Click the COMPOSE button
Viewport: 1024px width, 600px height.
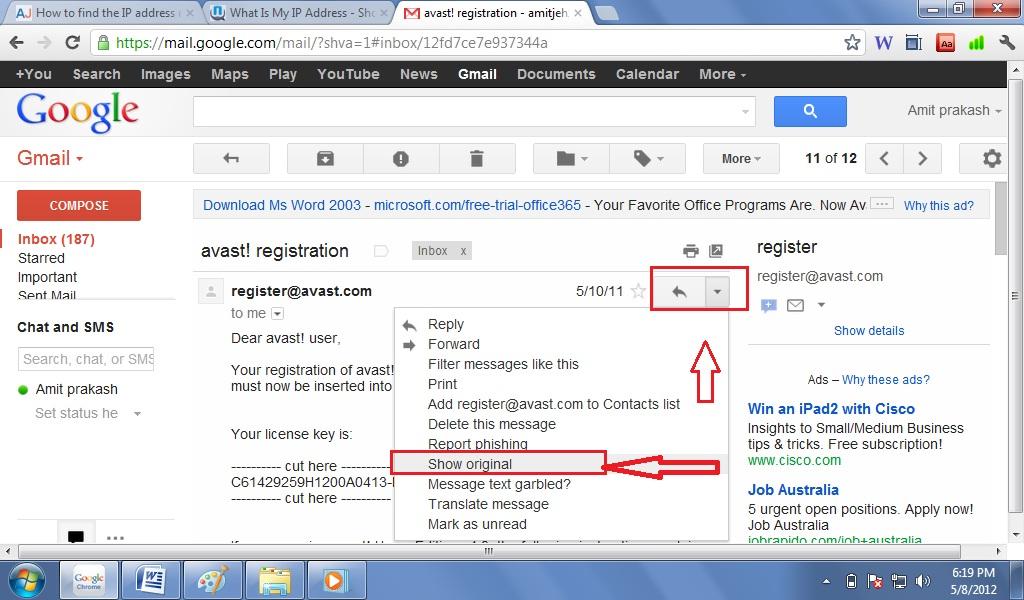tap(79, 205)
